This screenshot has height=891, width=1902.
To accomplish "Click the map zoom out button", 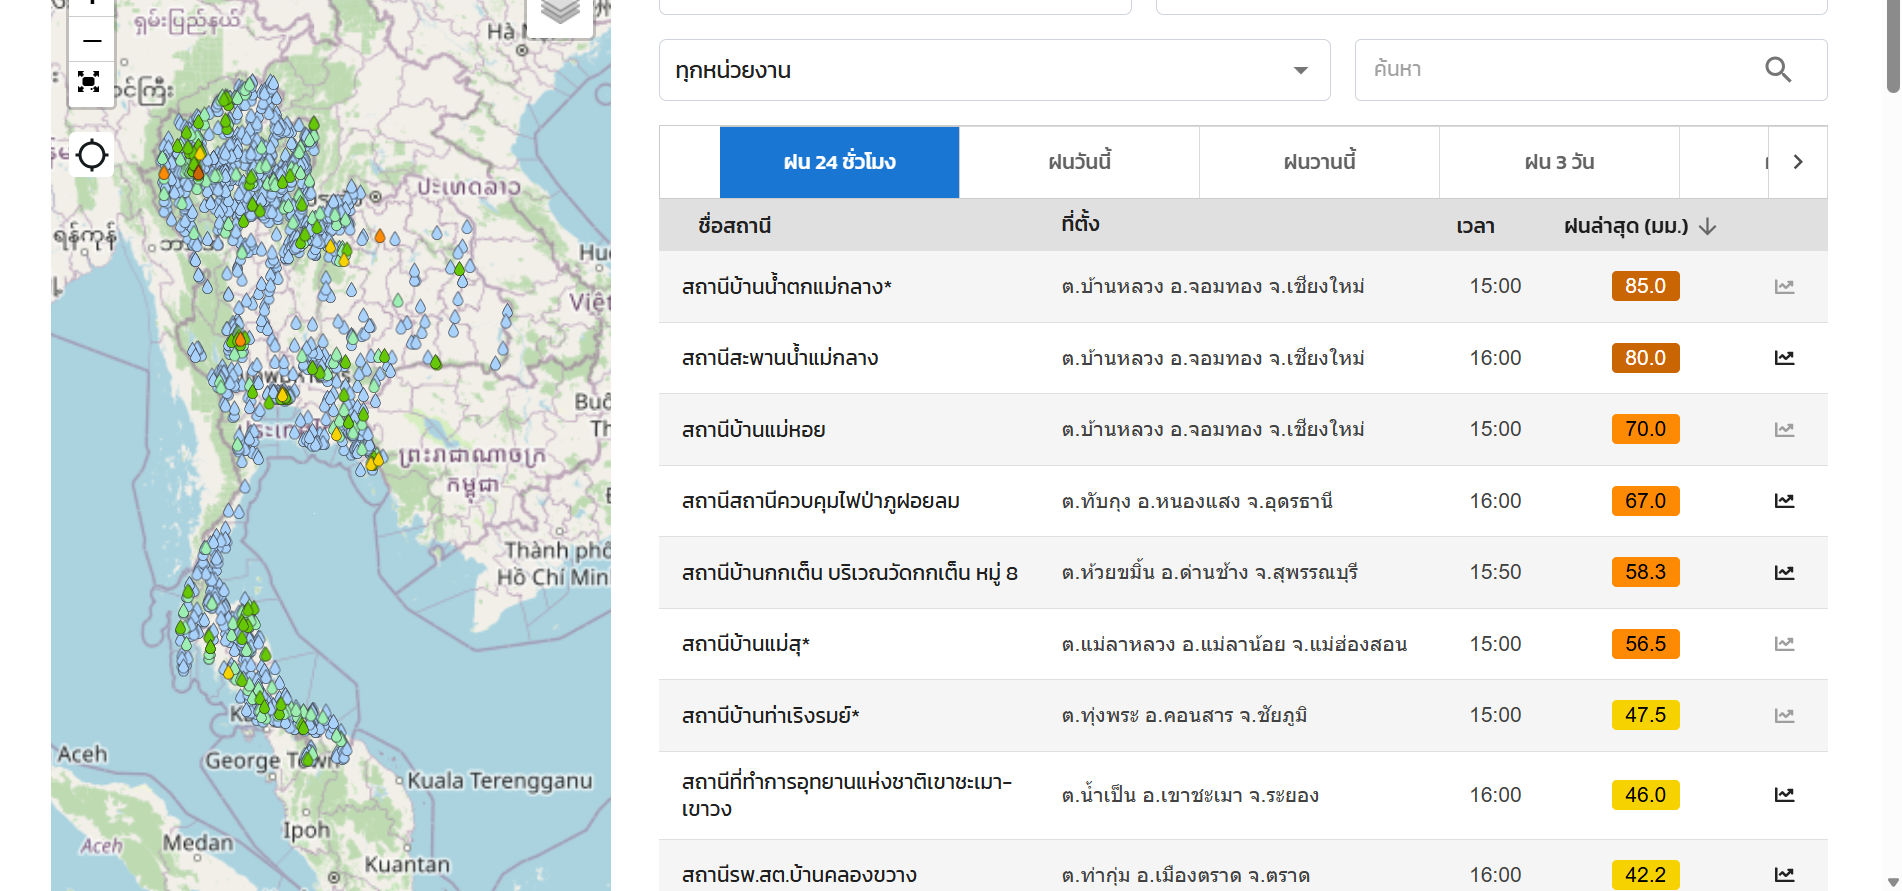I will pyautogui.click(x=91, y=41).
